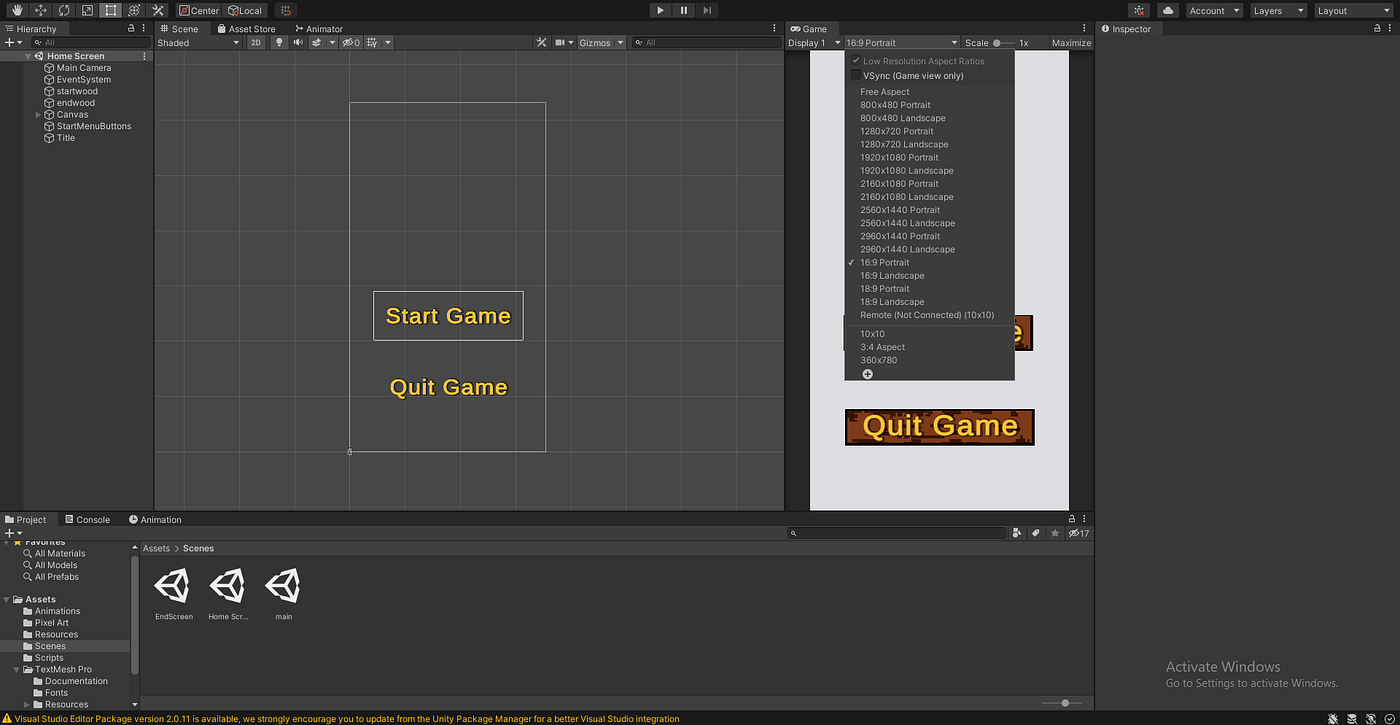Select the Rect tool

pyautogui.click(x=110, y=10)
